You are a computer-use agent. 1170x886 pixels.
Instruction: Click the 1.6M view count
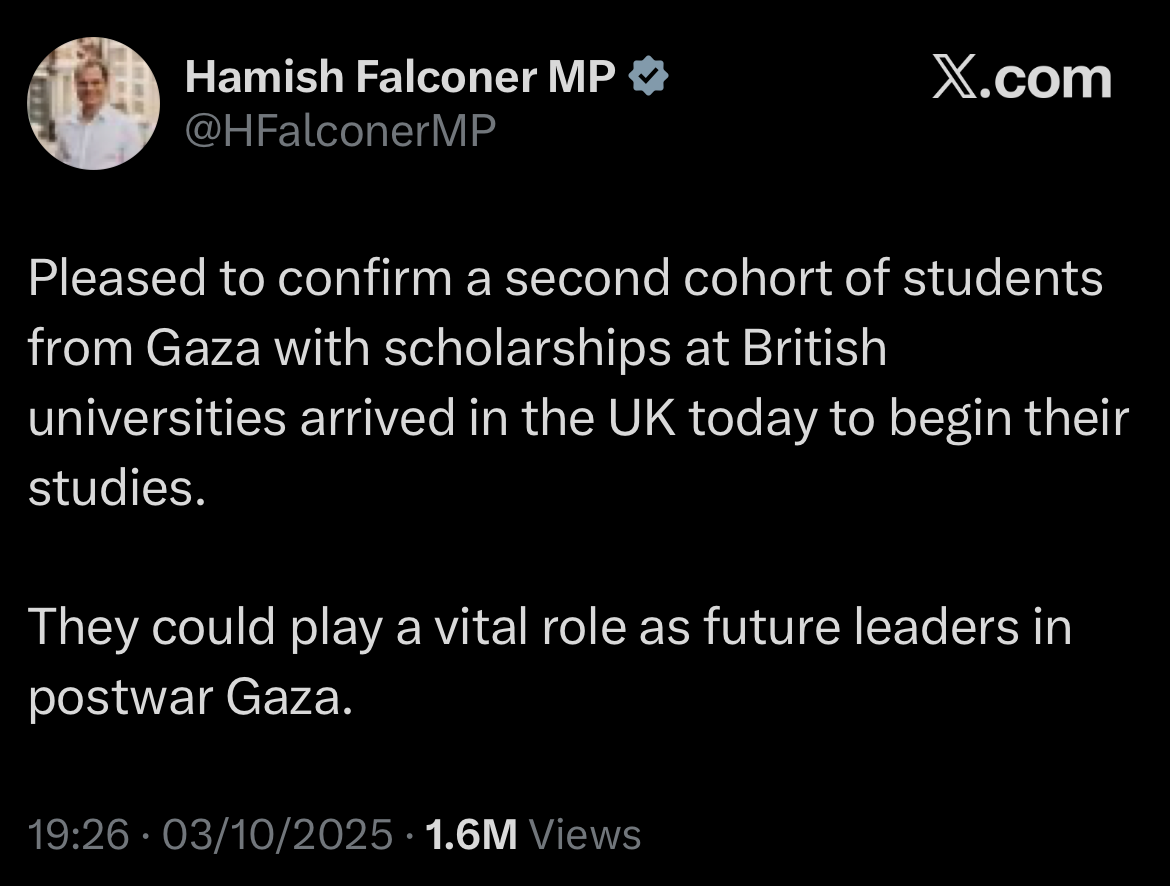pyautogui.click(x=472, y=834)
